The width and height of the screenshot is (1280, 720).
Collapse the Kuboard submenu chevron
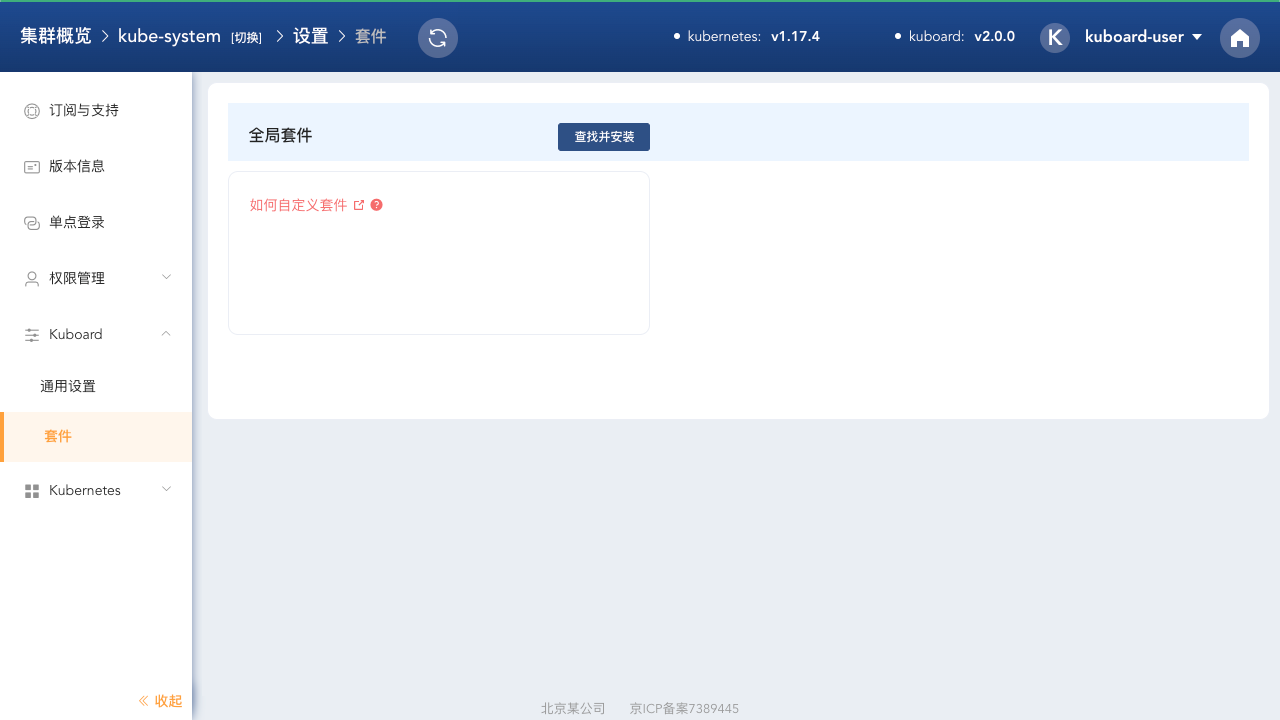click(x=166, y=333)
